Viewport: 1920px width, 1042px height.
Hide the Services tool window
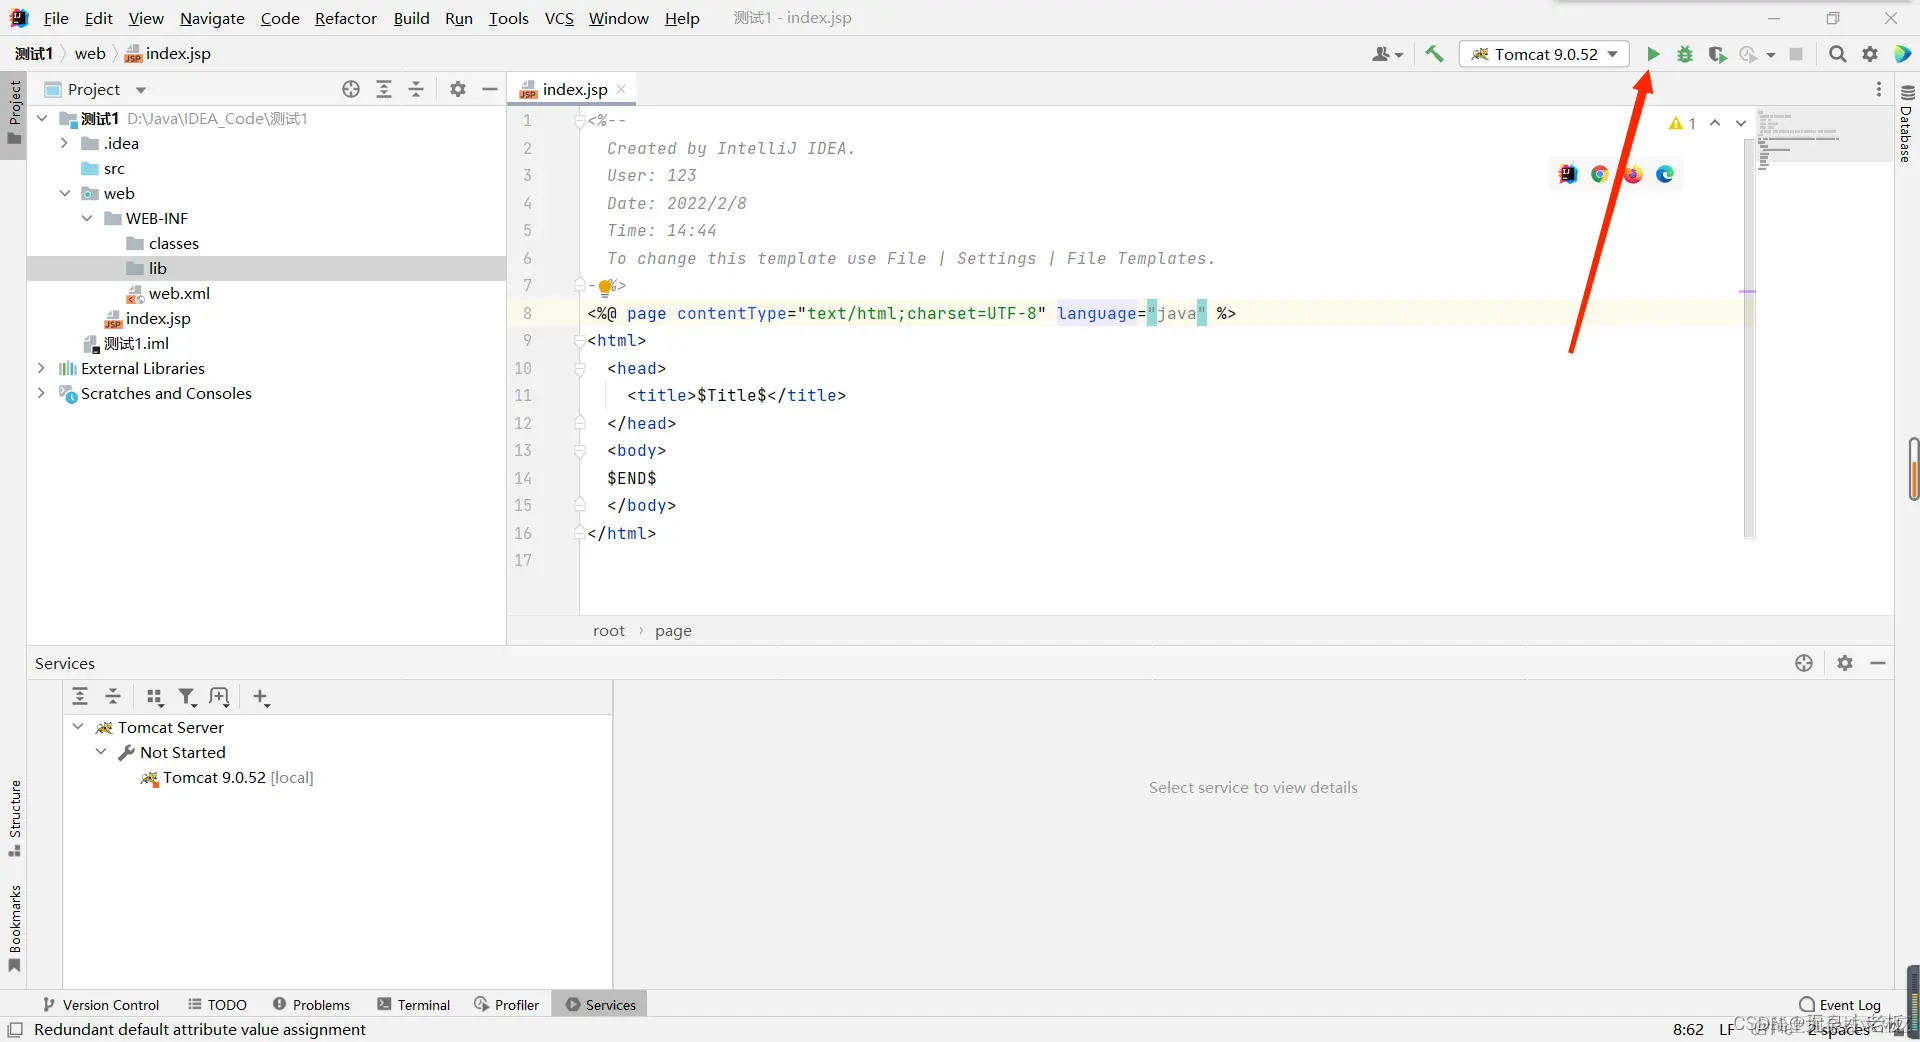click(1878, 663)
